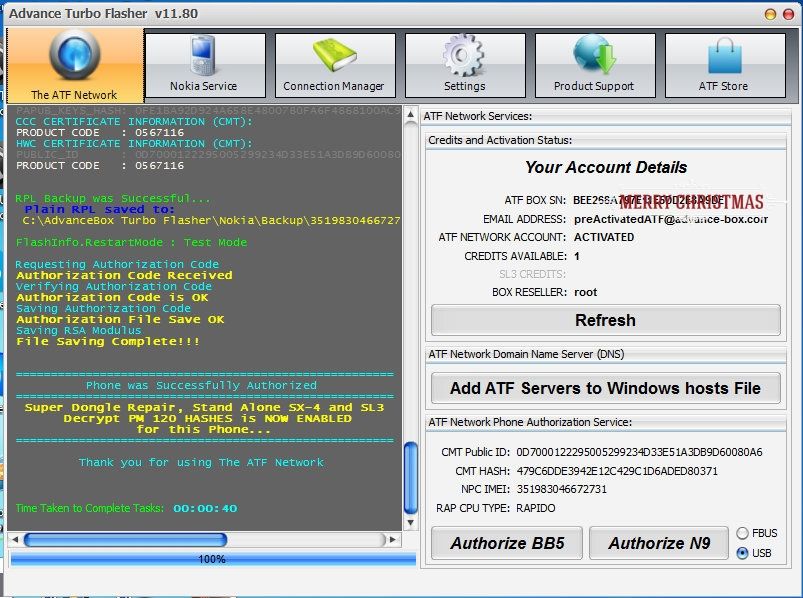Click the CMT Public ID value field
803x598 pixels.
pyautogui.click(x=638, y=452)
